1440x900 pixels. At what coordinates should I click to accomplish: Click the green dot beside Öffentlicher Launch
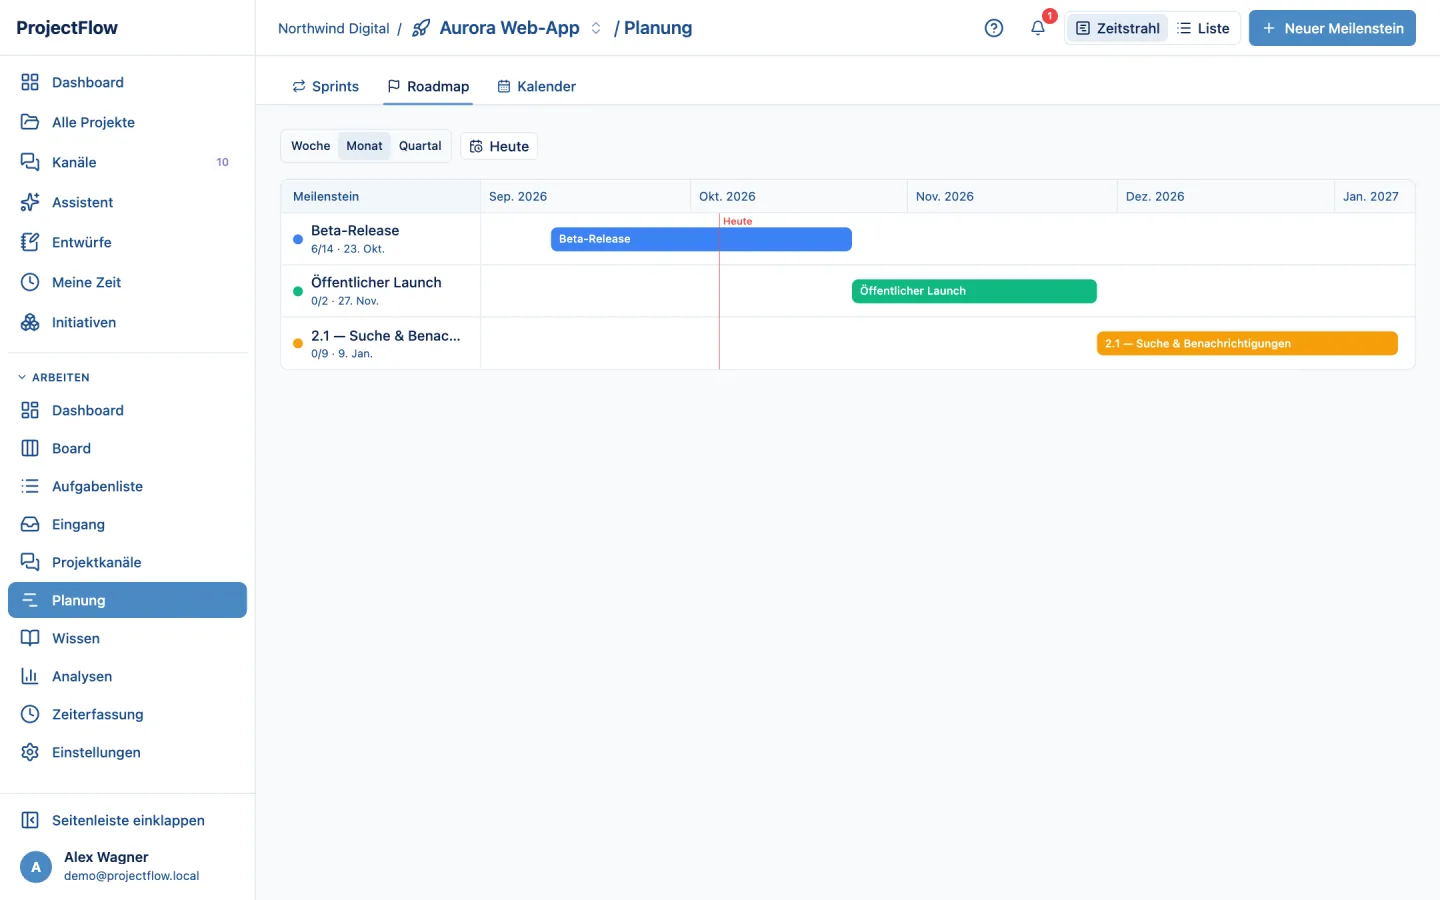298,291
